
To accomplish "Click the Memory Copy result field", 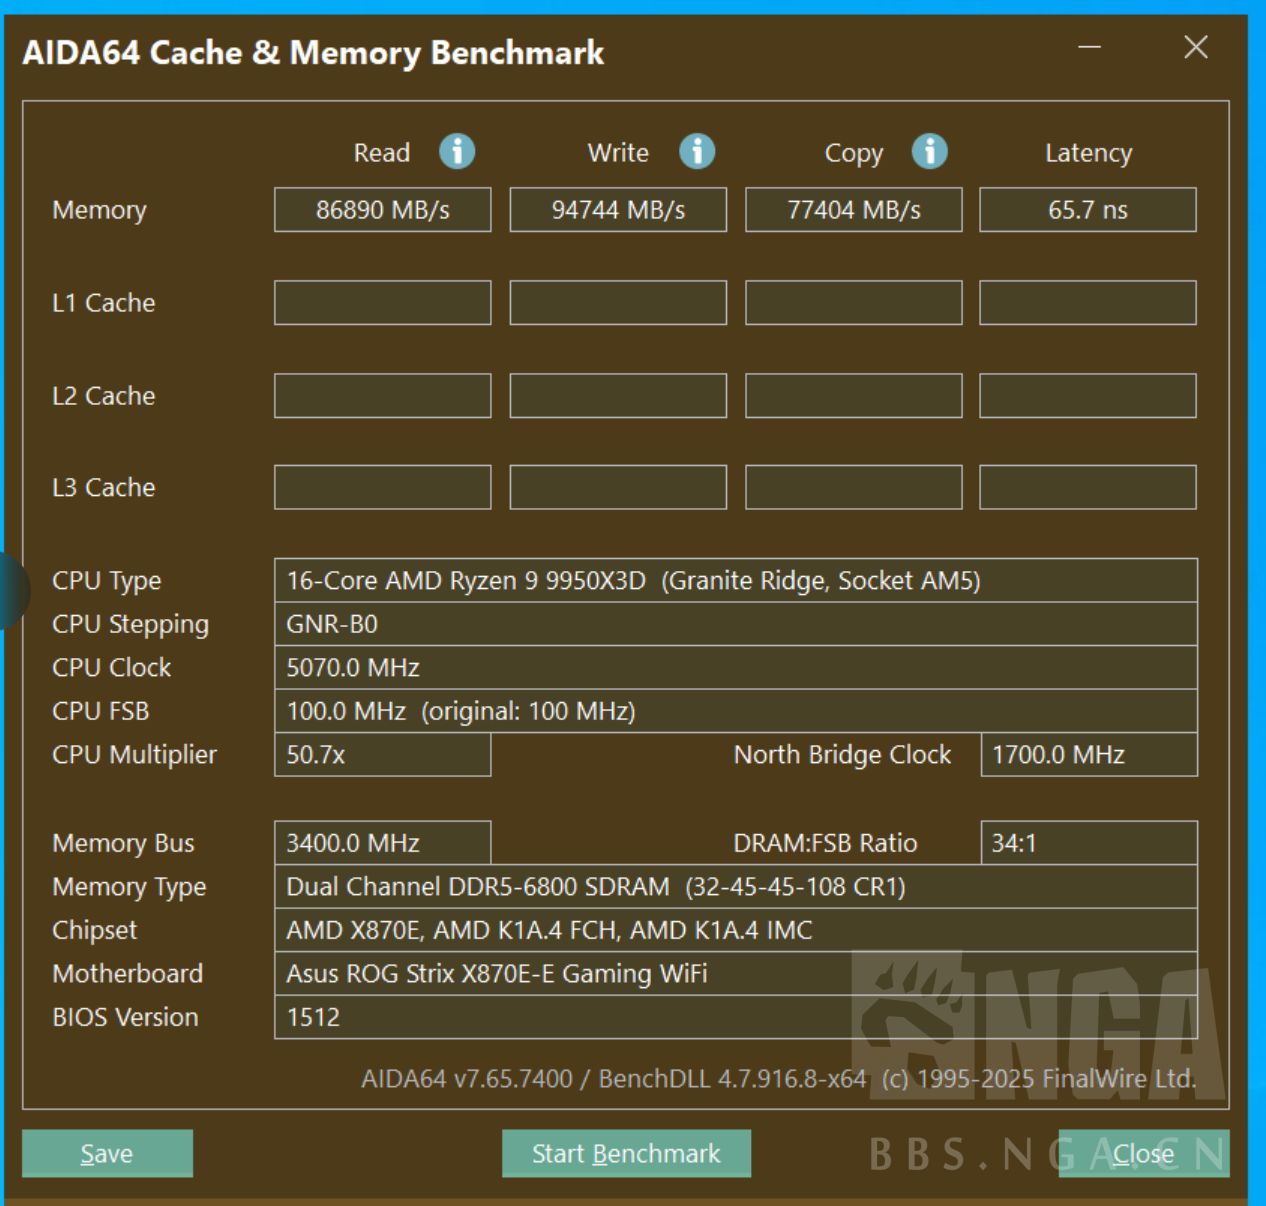I will [x=853, y=209].
